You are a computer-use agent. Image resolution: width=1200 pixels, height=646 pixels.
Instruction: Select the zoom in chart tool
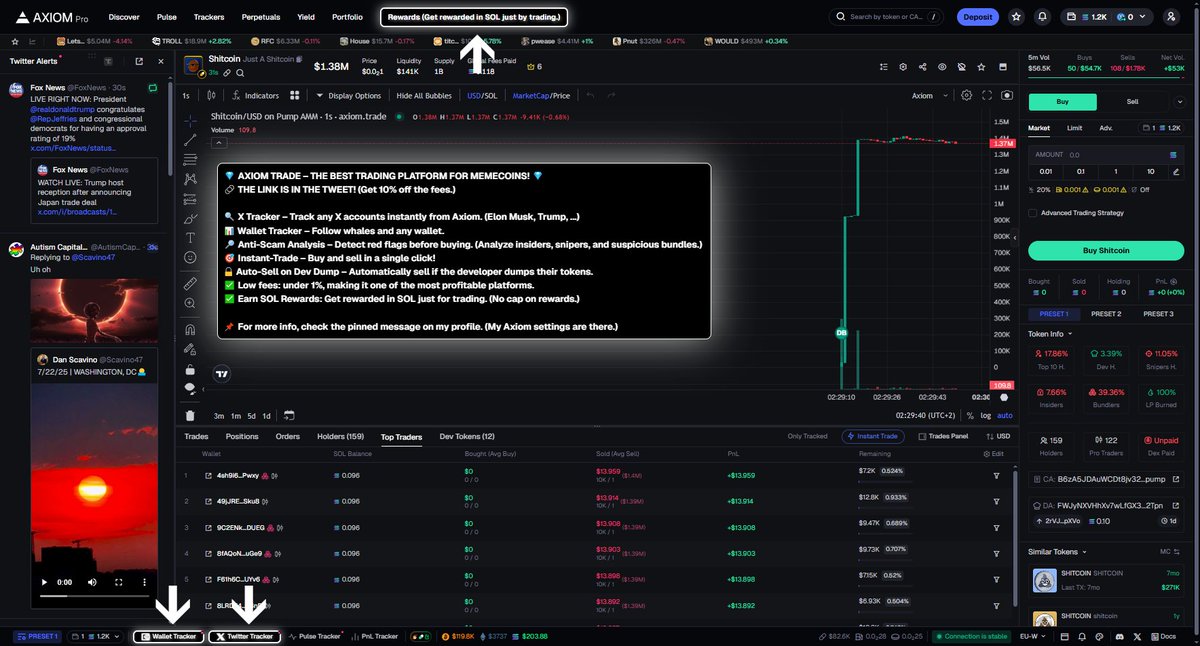tap(190, 303)
